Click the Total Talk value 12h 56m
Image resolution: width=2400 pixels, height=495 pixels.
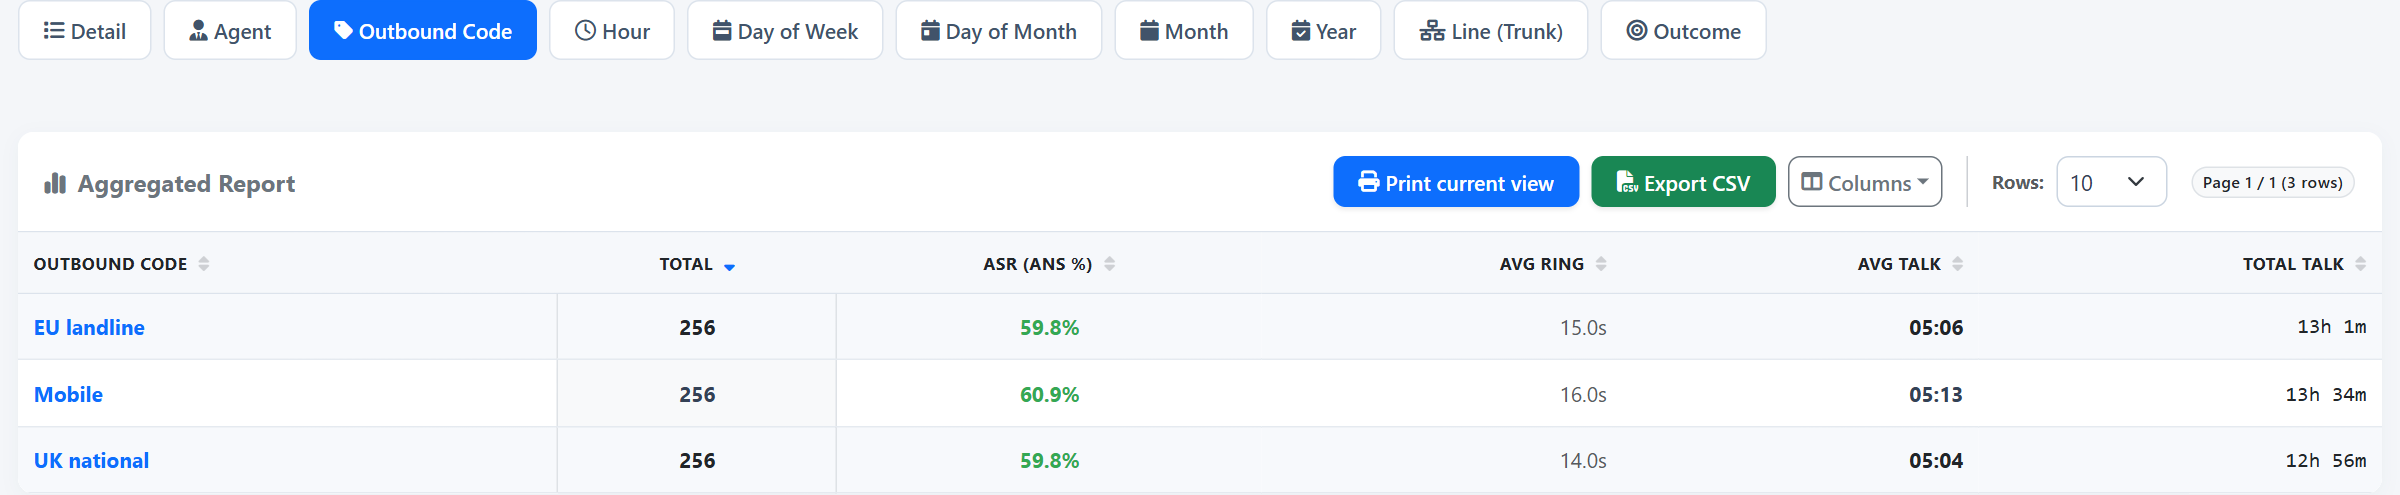tap(2326, 461)
